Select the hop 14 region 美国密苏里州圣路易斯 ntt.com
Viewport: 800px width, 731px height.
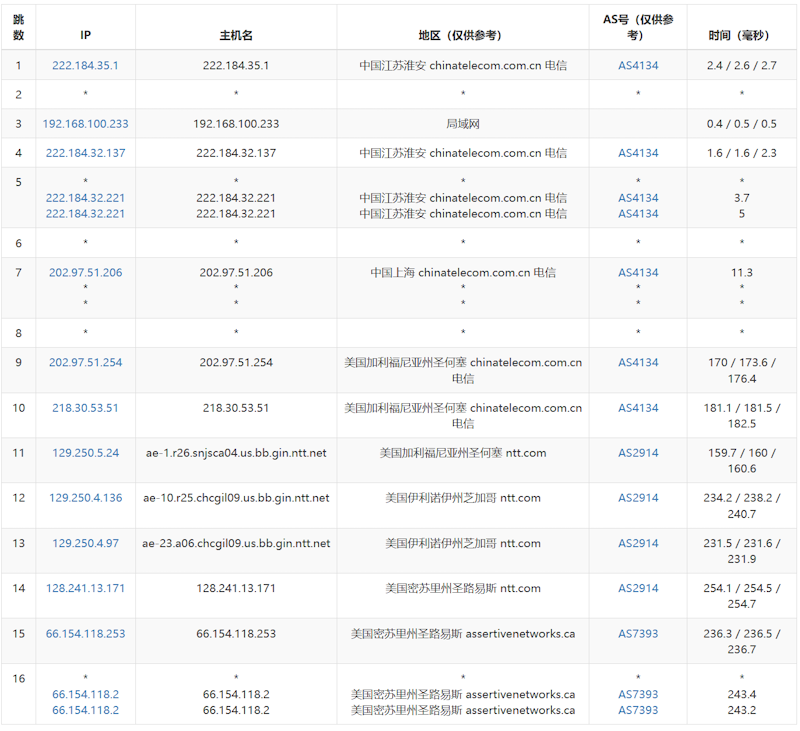coord(463,588)
